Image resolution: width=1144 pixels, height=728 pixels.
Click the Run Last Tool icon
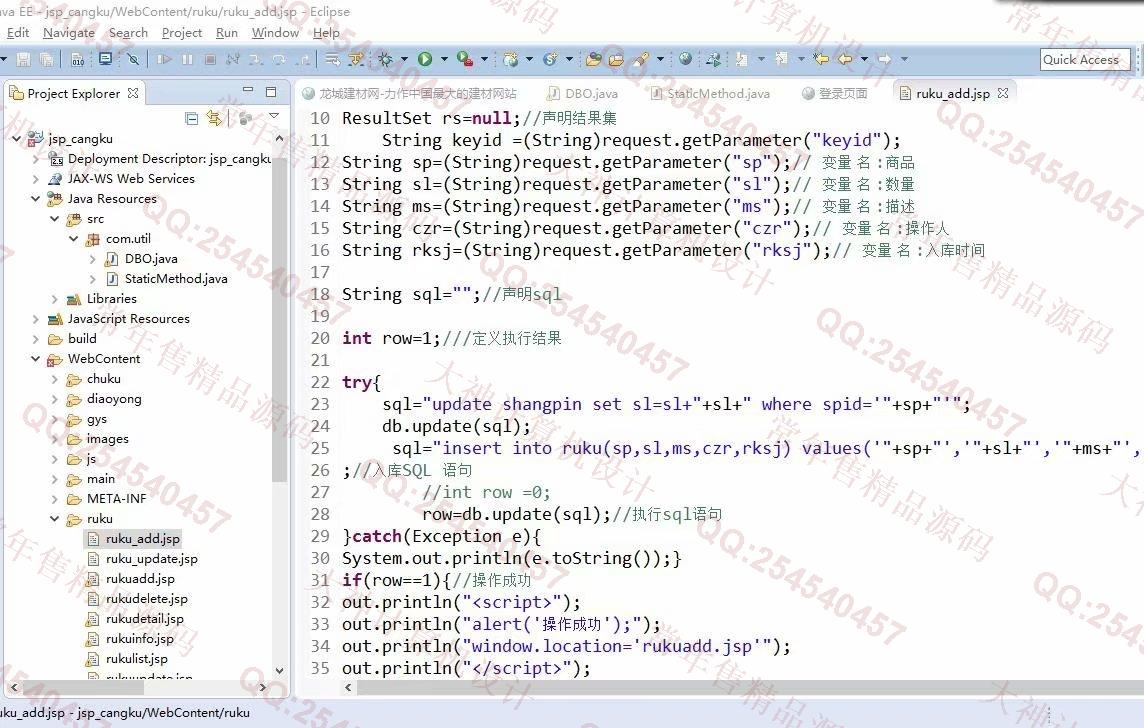coord(465,59)
